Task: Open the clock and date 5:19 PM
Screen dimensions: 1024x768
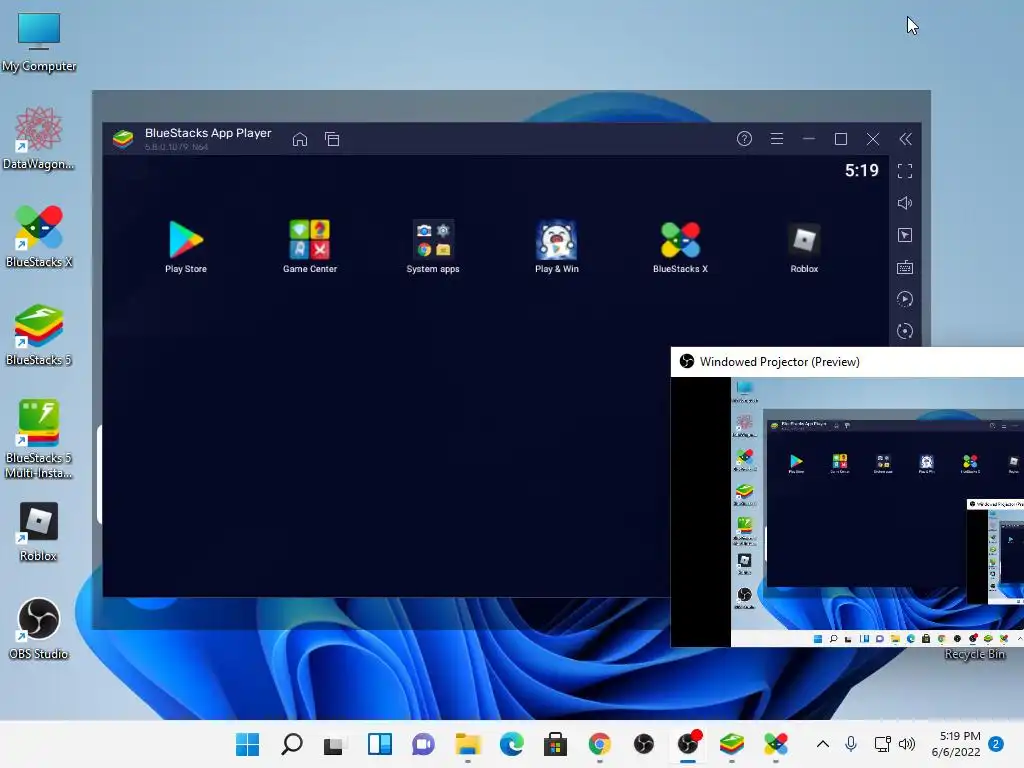Action: tap(956, 744)
